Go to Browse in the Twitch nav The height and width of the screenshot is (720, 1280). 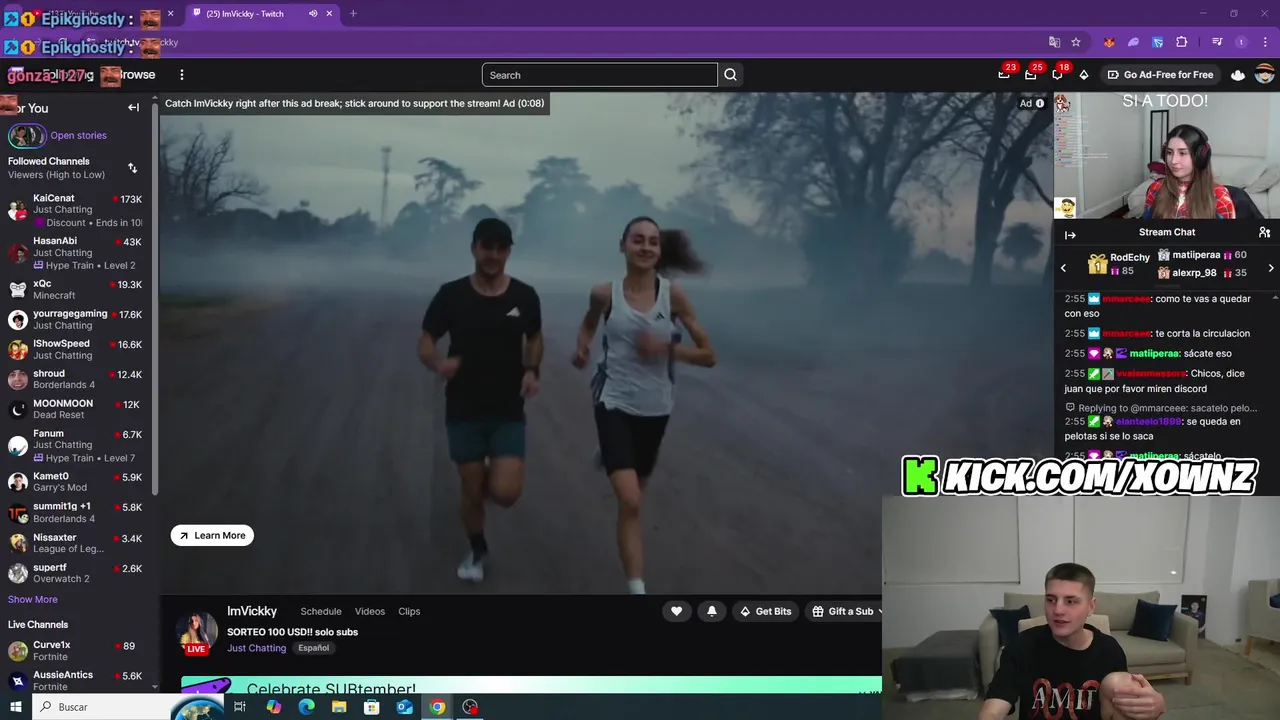click(x=137, y=75)
